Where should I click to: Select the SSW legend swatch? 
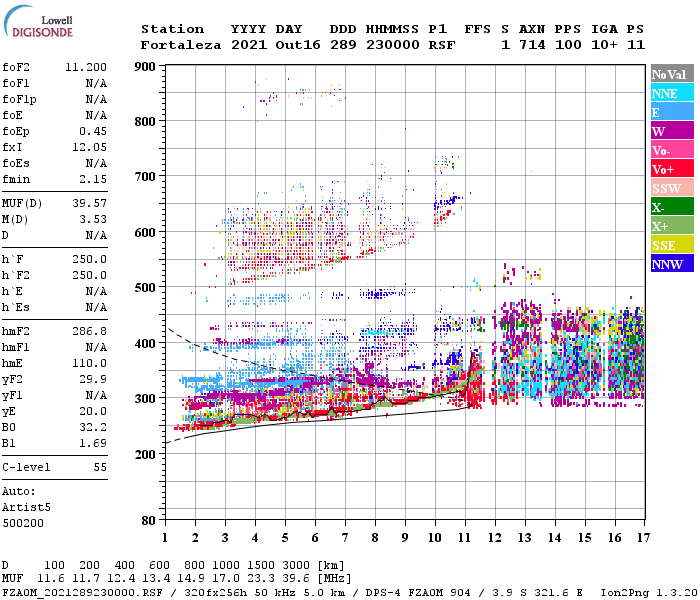(672, 188)
